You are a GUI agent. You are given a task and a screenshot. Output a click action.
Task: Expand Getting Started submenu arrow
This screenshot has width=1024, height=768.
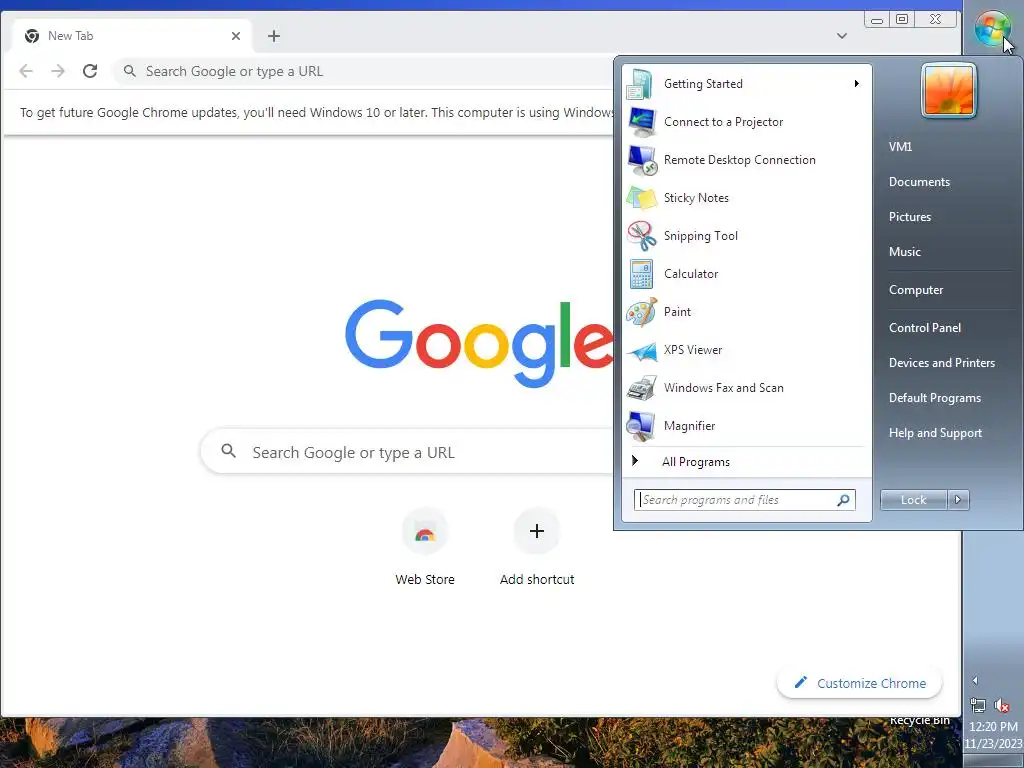click(856, 84)
